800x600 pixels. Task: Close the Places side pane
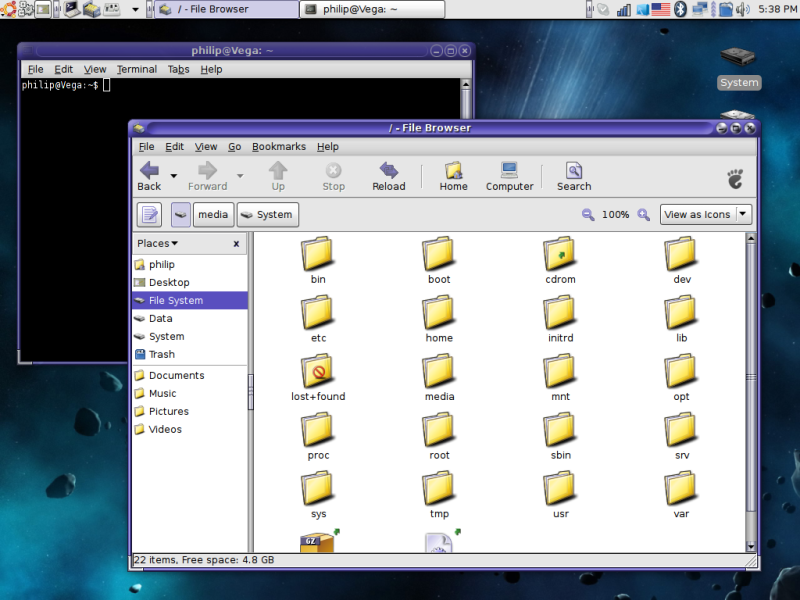coord(236,244)
